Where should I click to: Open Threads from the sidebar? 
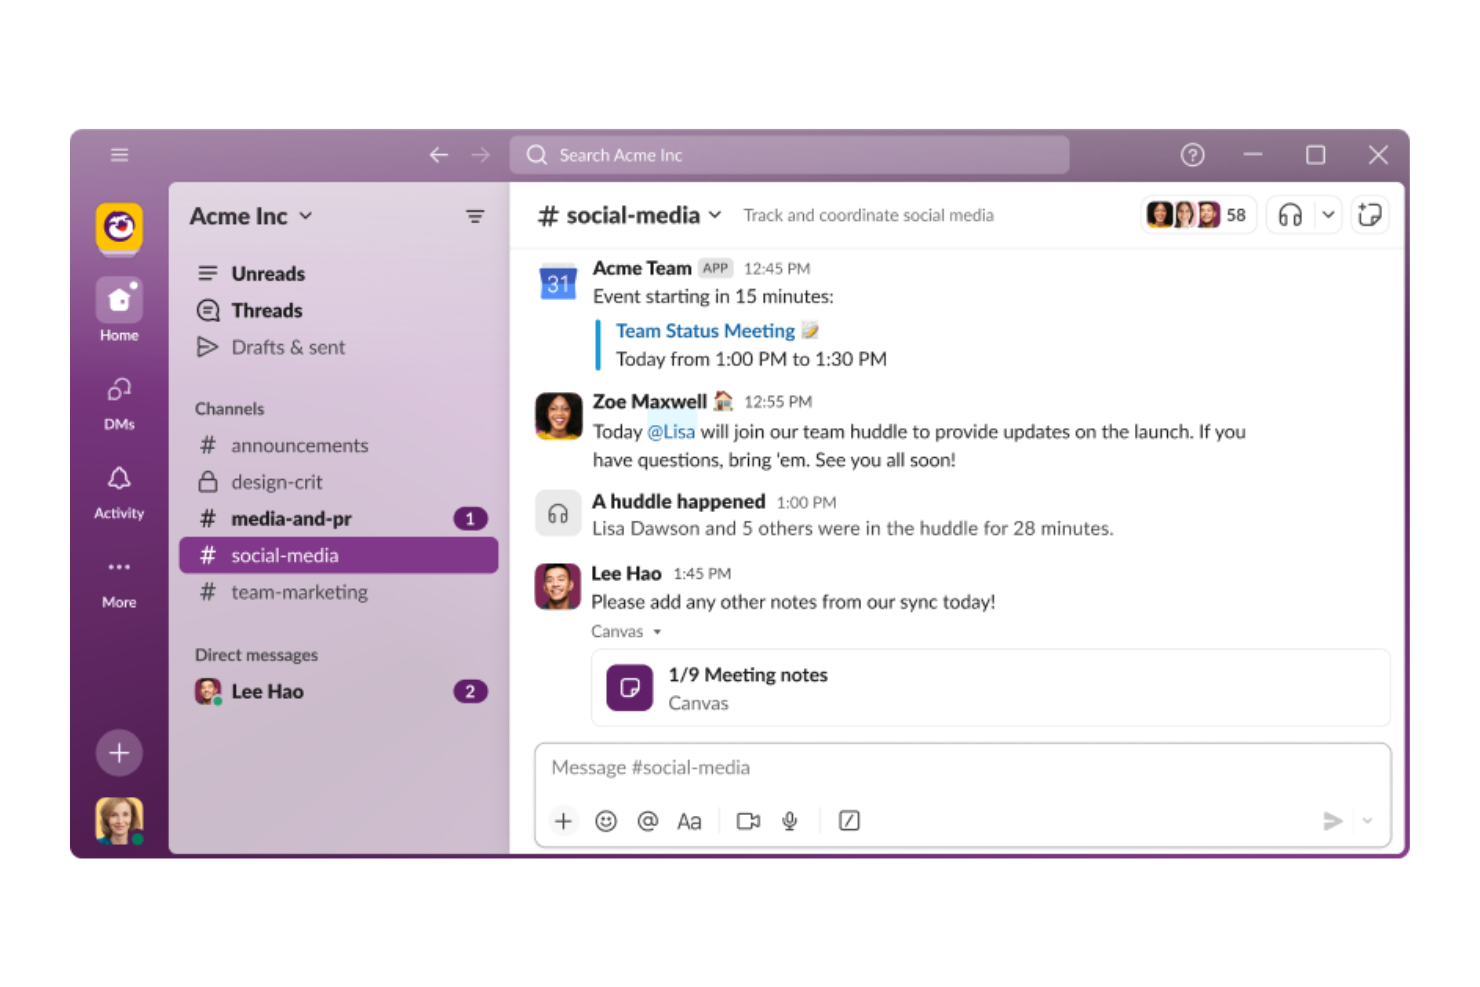coord(266,310)
